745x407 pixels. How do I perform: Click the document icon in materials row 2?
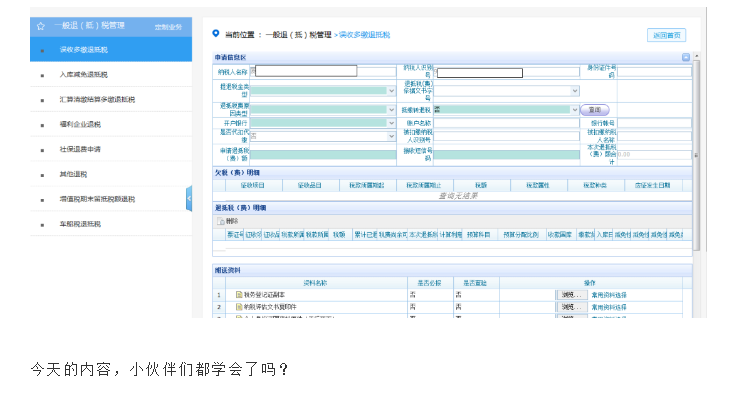(x=239, y=307)
